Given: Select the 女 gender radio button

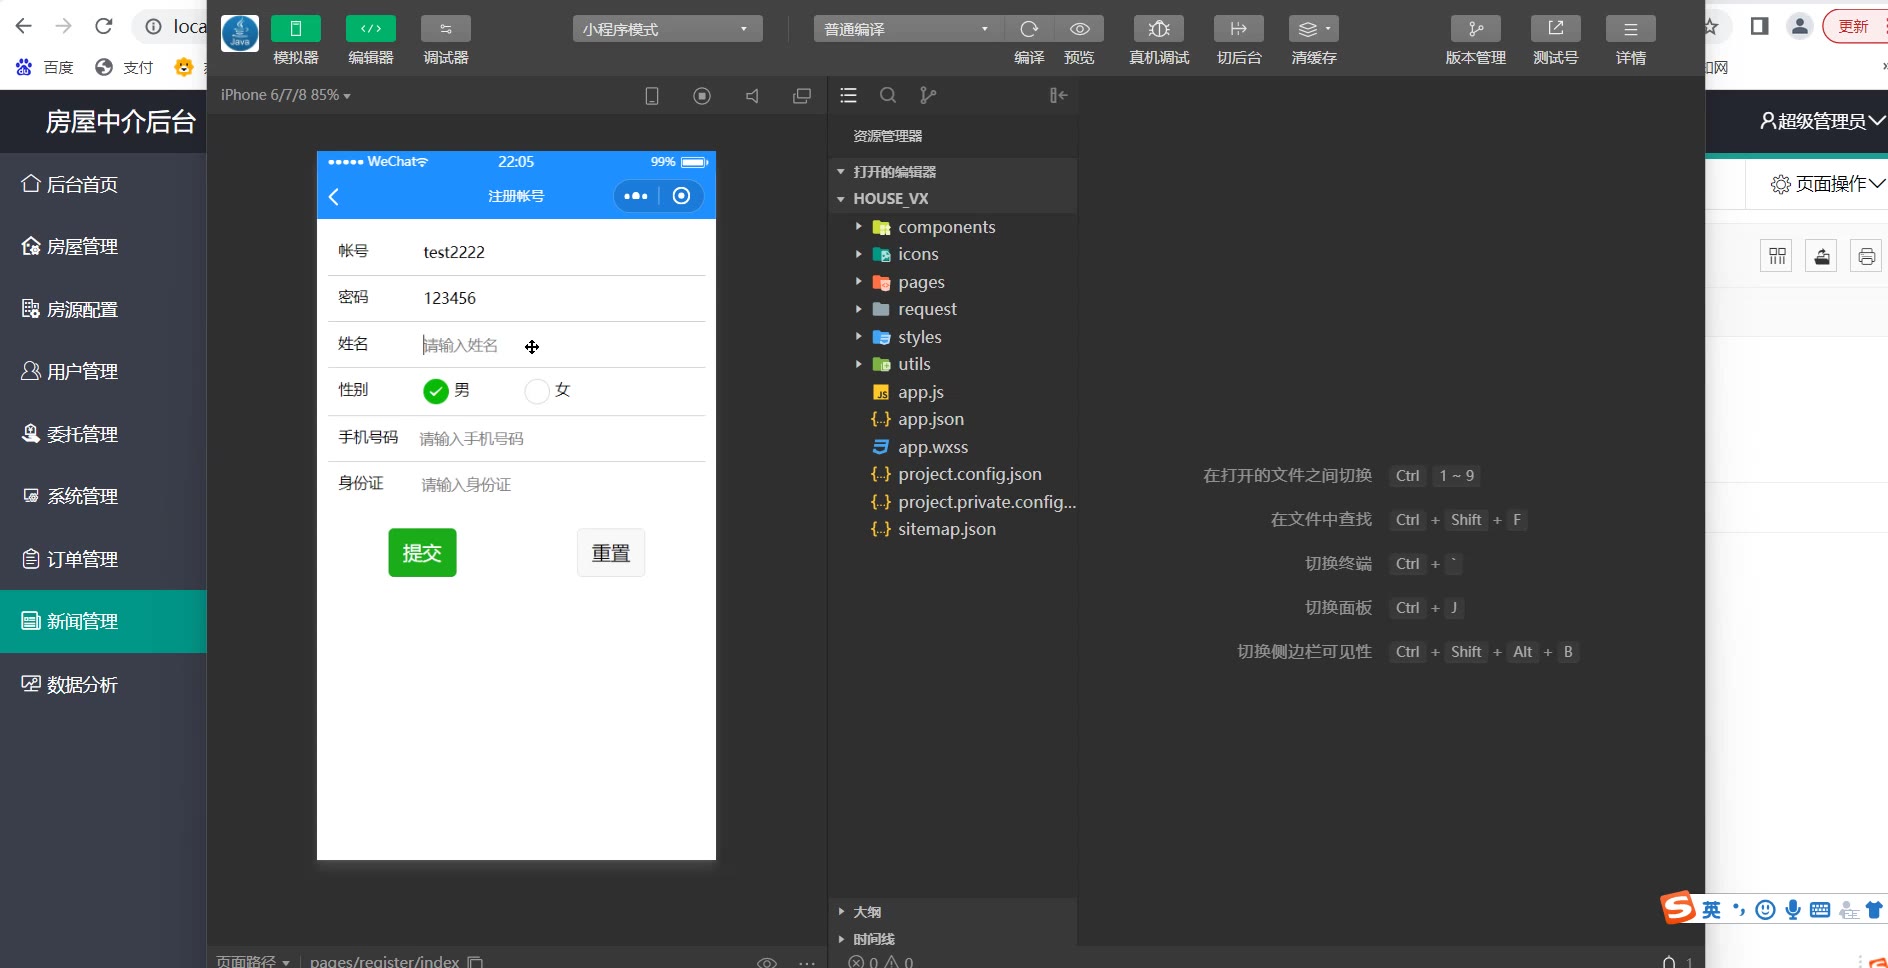Looking at the screenshot, I should point(537,391).
